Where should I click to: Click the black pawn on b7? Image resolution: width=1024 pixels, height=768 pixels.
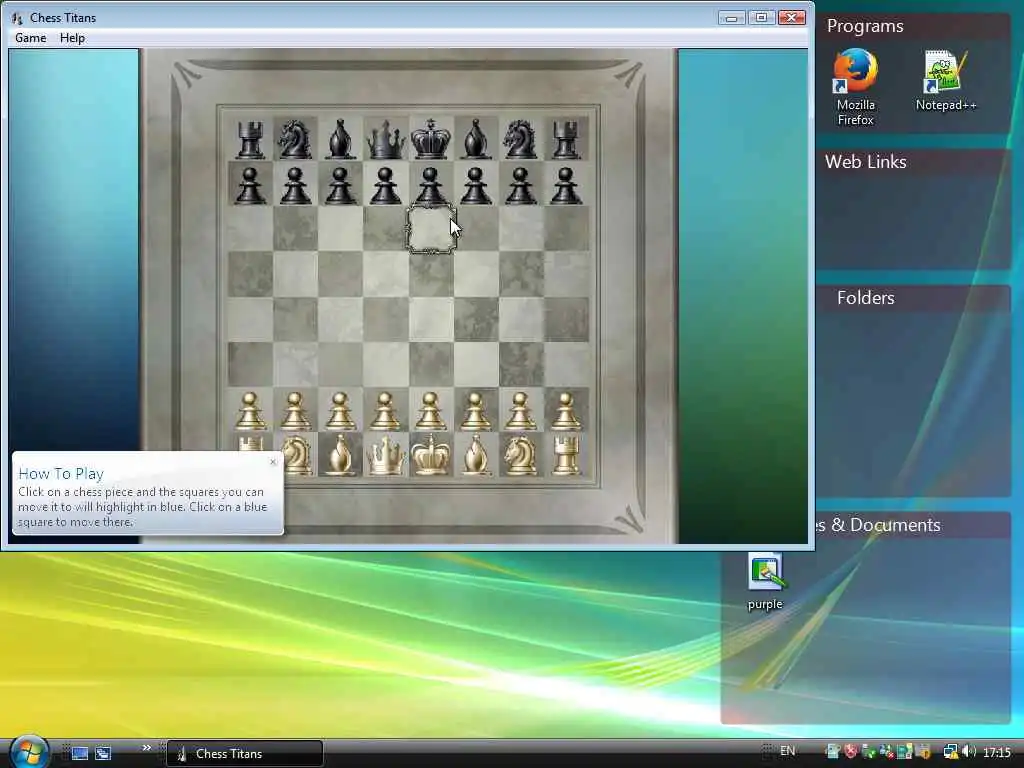[x=295, y=185]
